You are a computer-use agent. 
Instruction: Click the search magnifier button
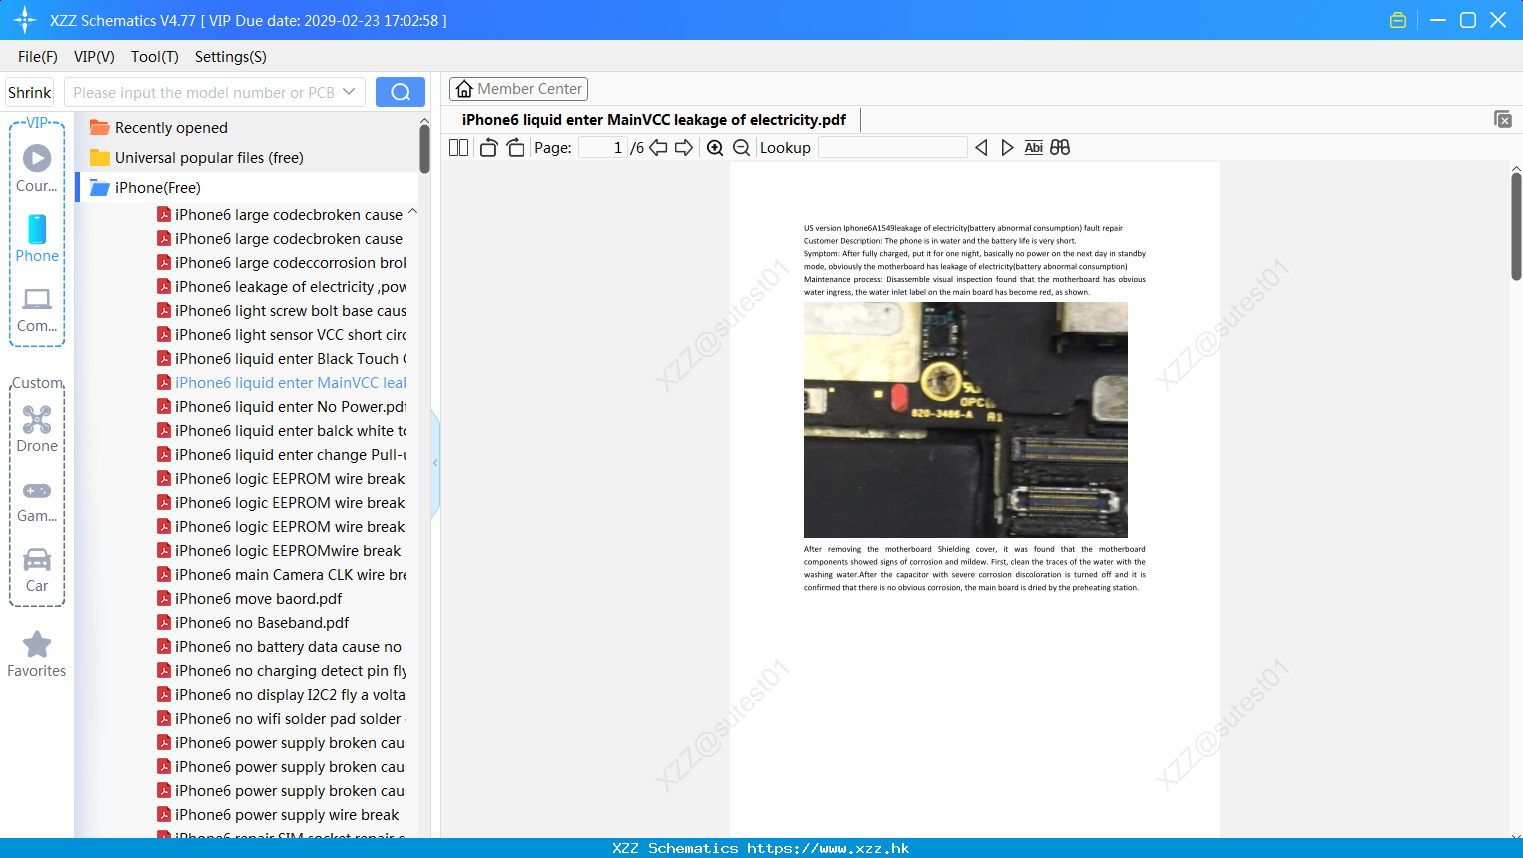tap(400, 92)
